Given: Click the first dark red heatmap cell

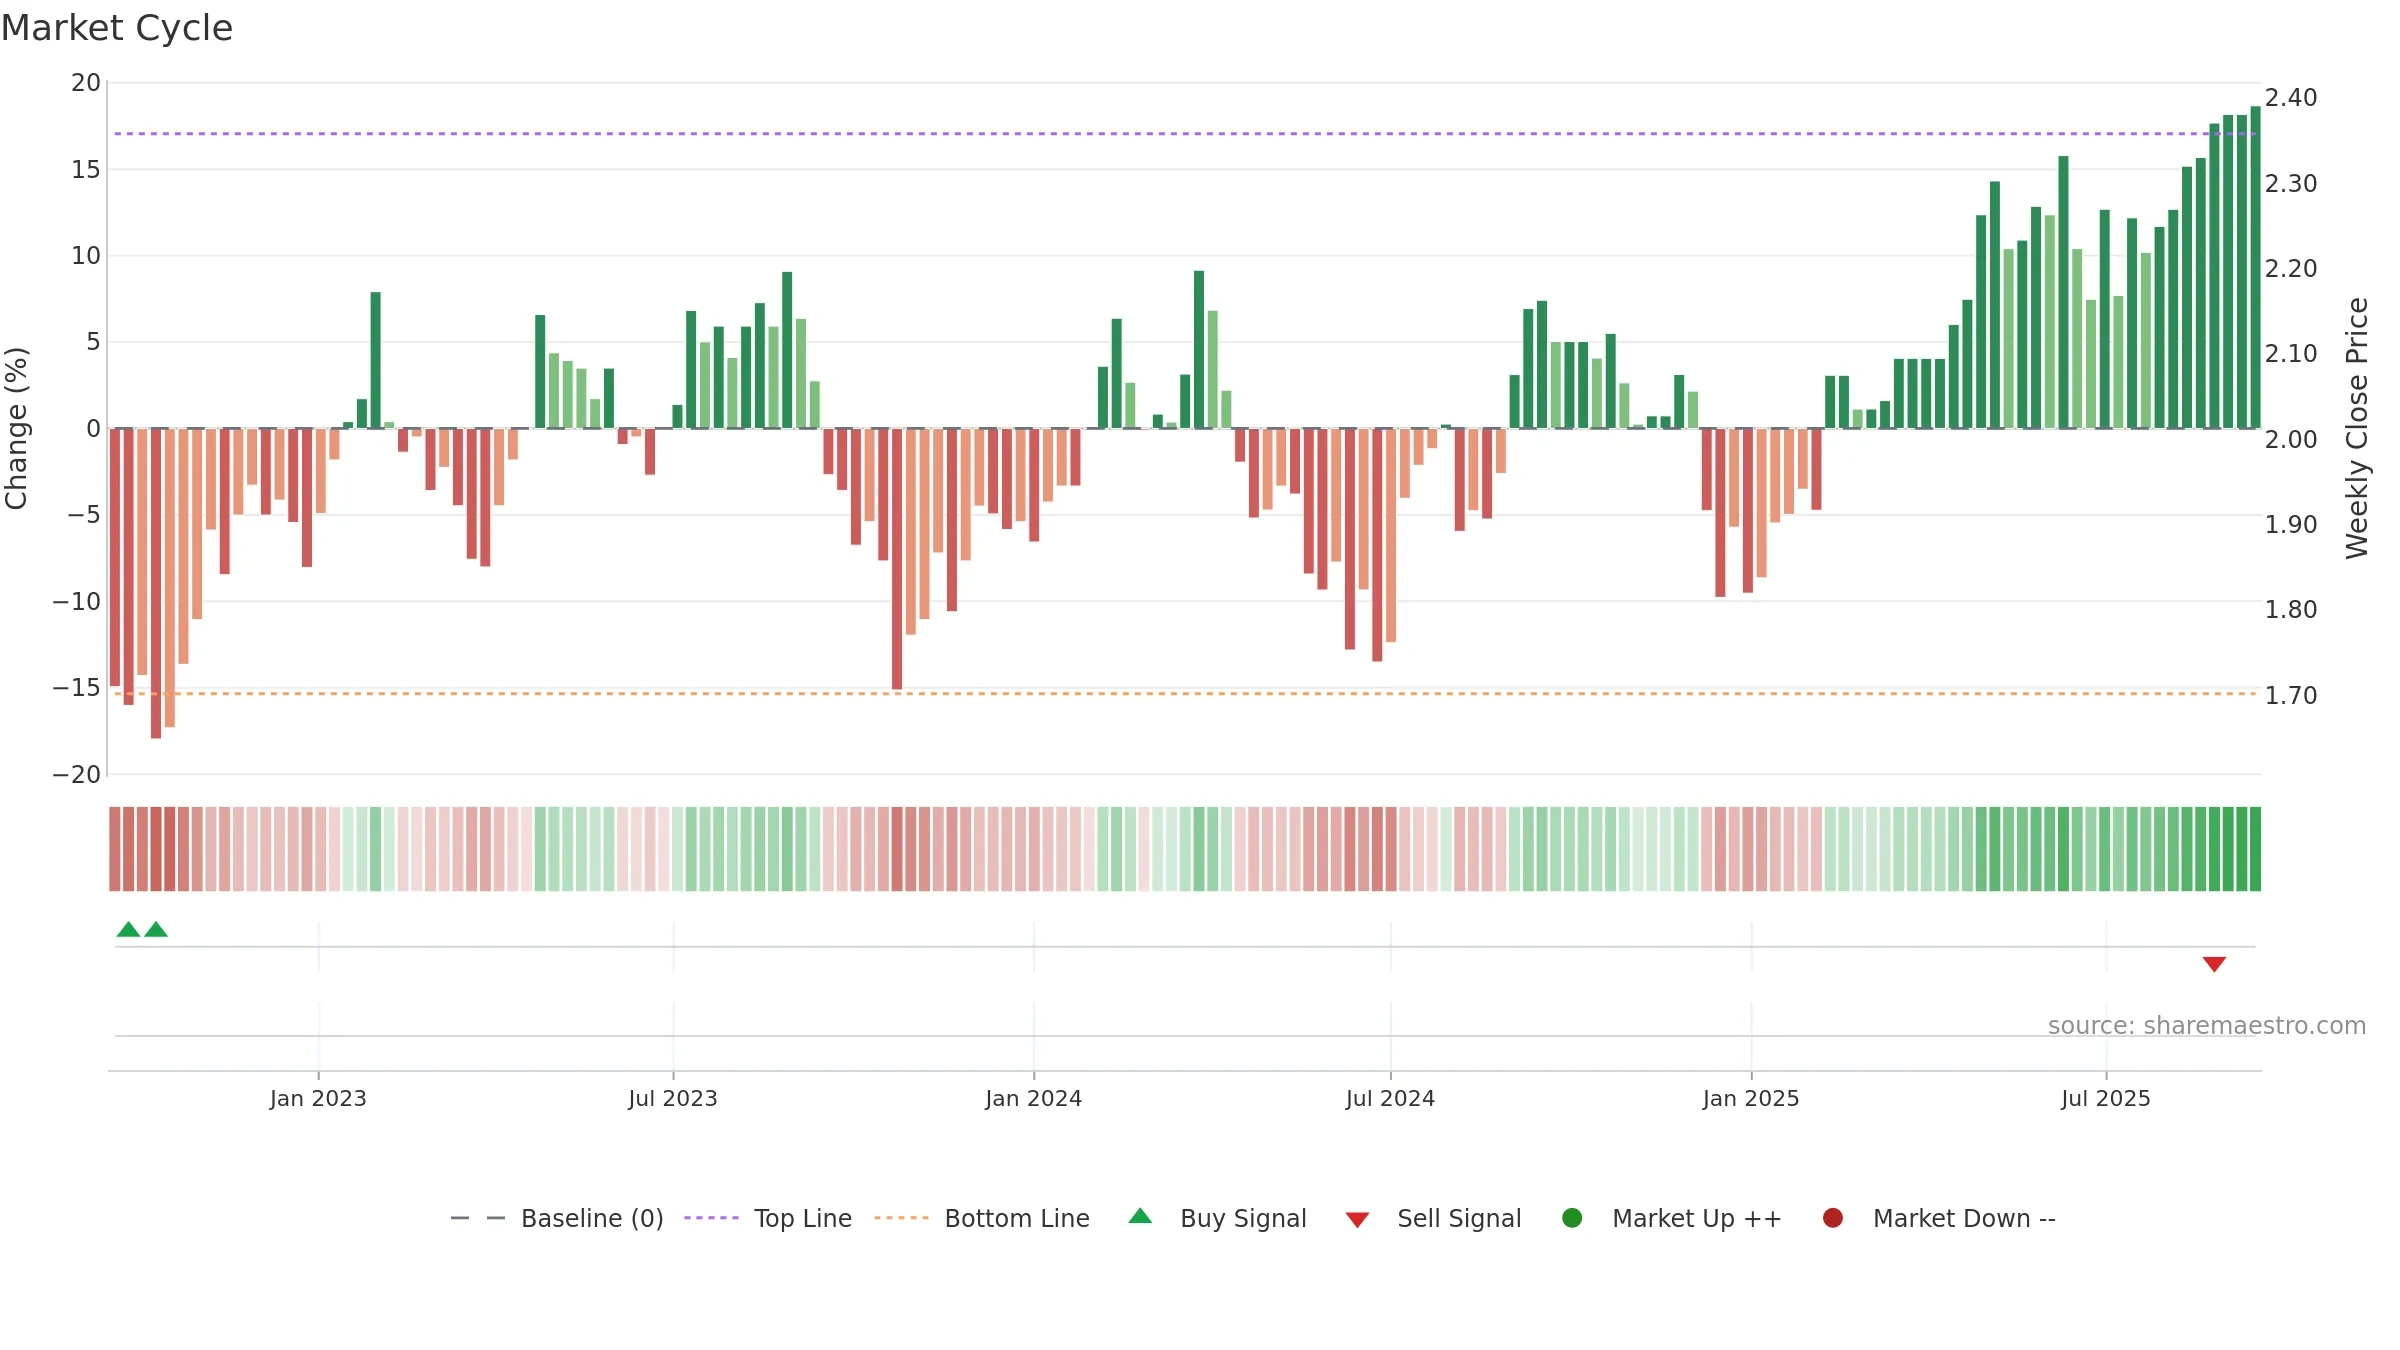Looking at the screenshot, I should point(115,849).
